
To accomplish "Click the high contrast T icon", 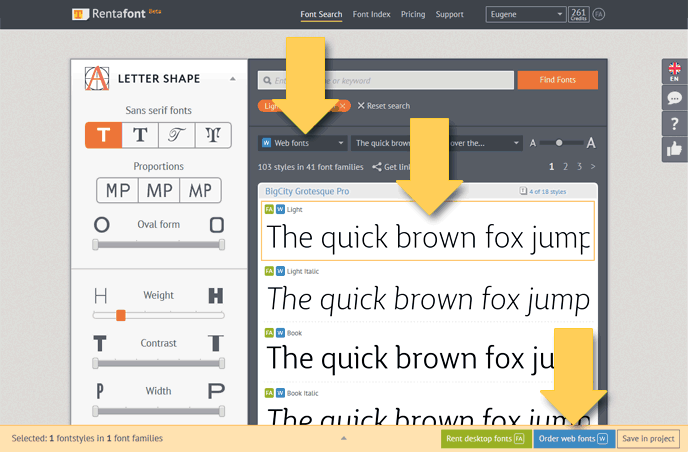I will click(215, 343).
